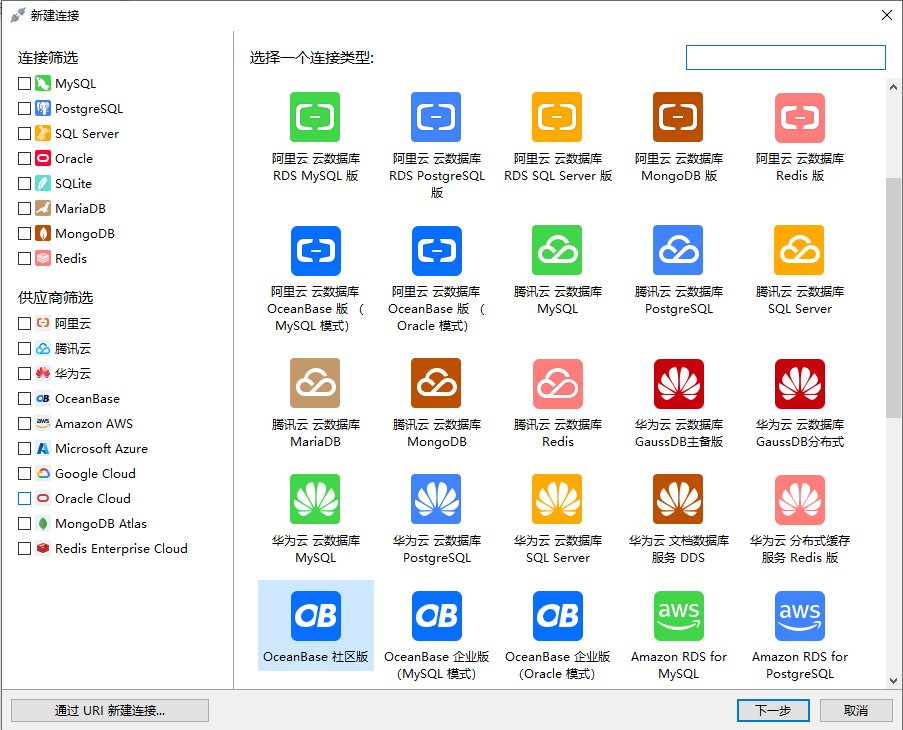Choose 华为云 云数据库 SQL Server icon

[557, 499]
